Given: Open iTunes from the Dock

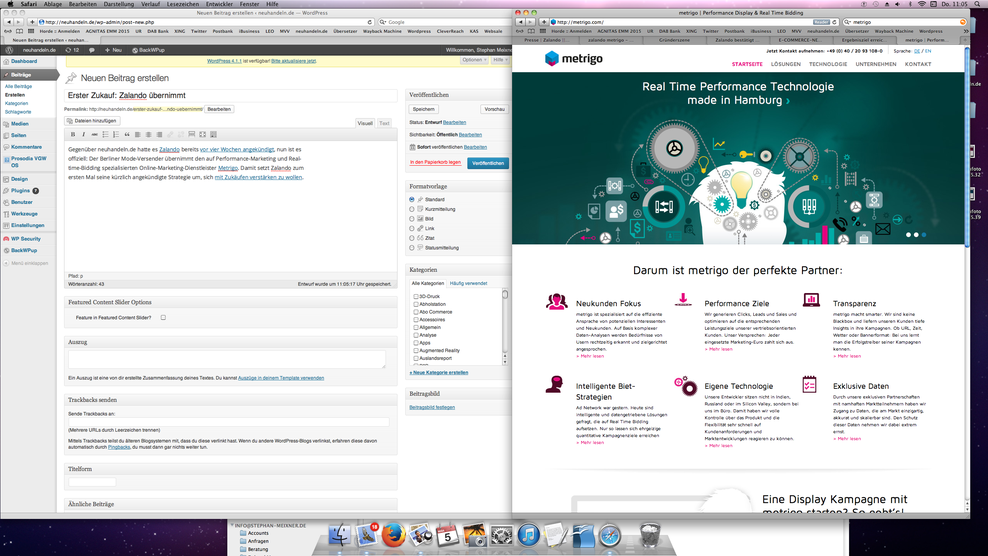Looking at the screenshot, I should 529,536.
